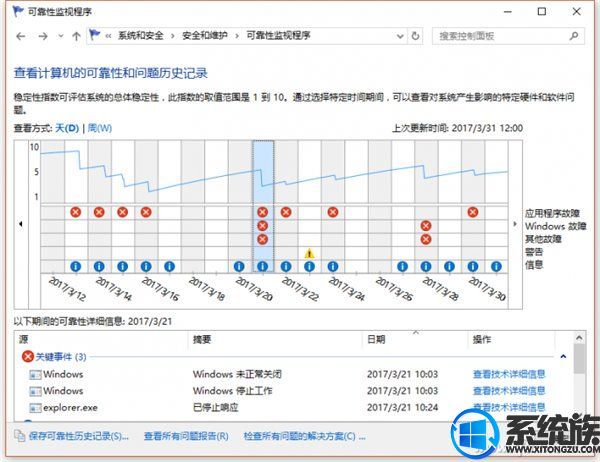
Task: Expand address bar history dropdown
Action: [x=400, y=36]
